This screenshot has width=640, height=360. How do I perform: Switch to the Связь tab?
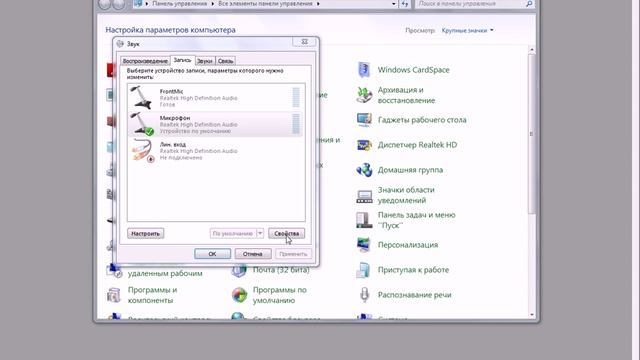[225, 61]
